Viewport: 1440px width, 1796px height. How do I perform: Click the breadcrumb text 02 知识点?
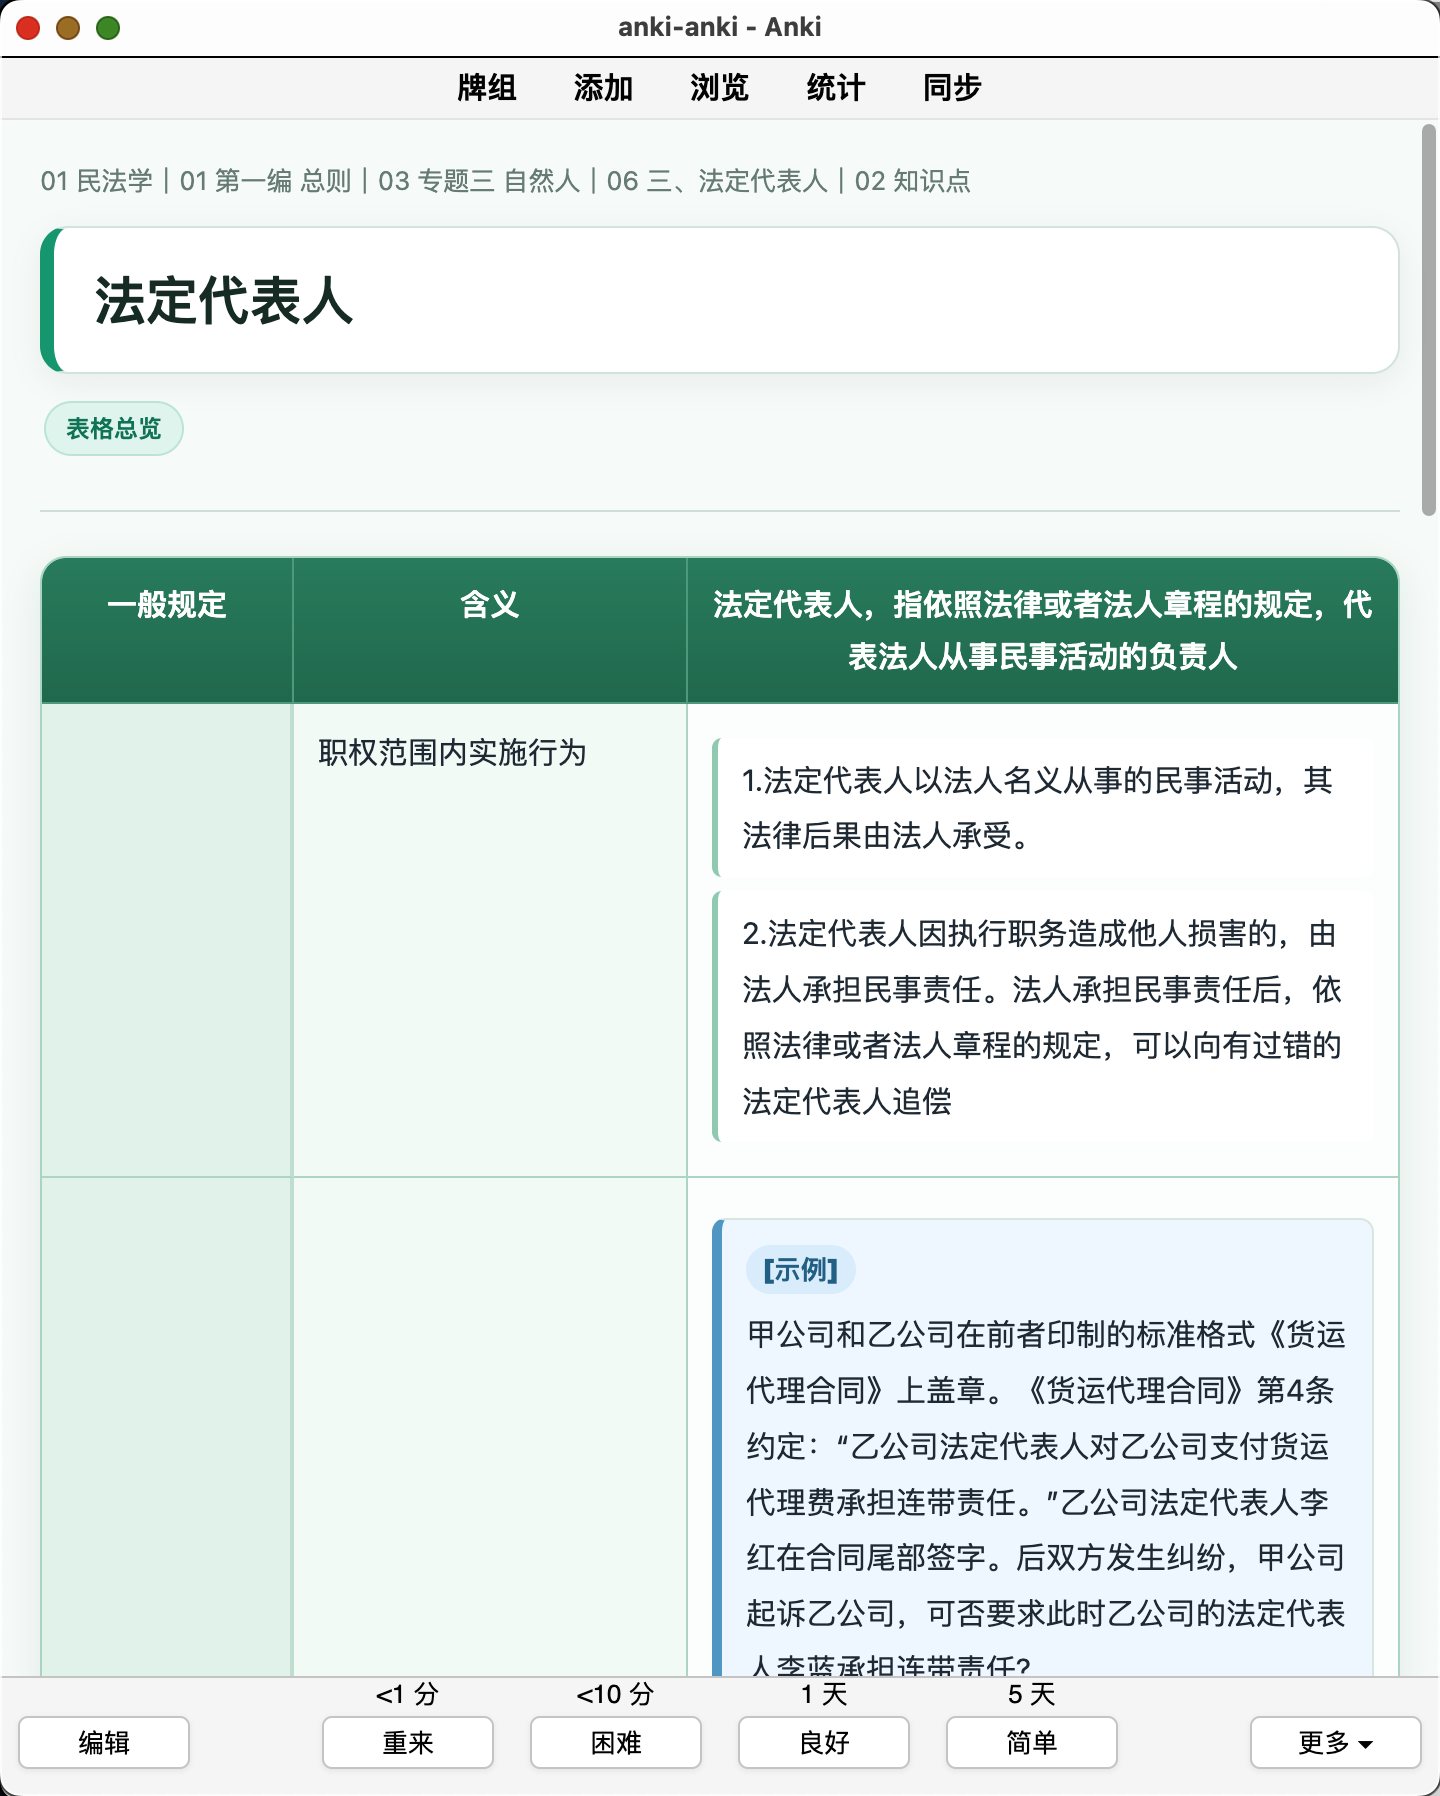(913, 181)
